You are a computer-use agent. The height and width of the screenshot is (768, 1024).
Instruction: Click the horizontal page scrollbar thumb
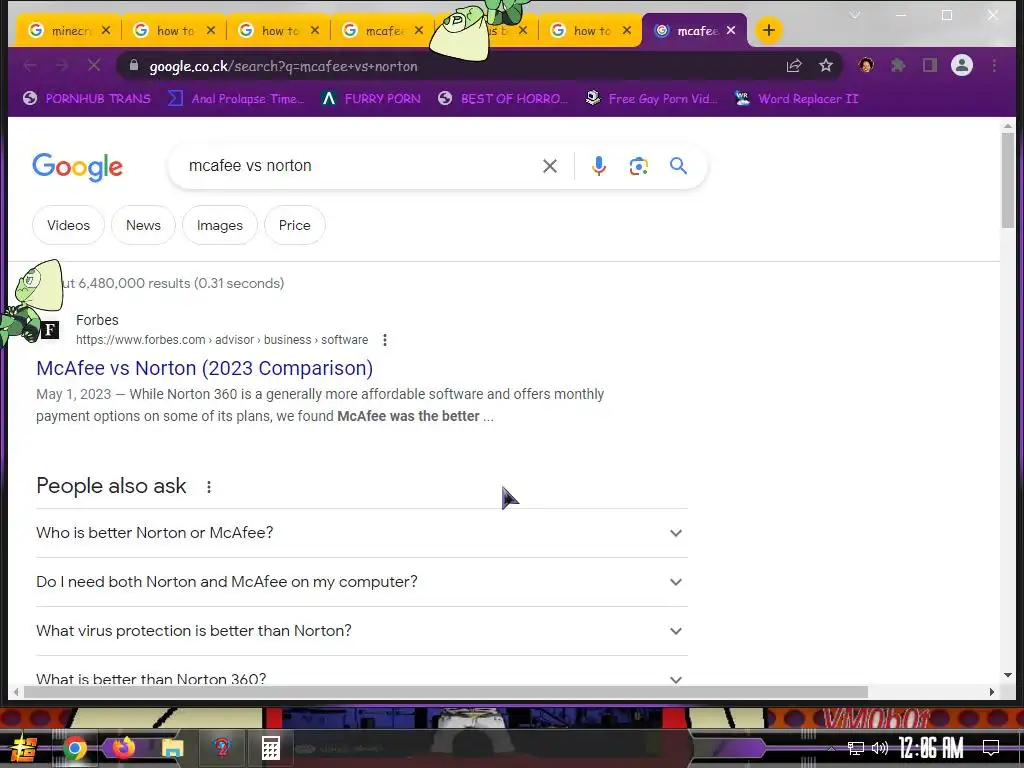click(x=445, y=692)
